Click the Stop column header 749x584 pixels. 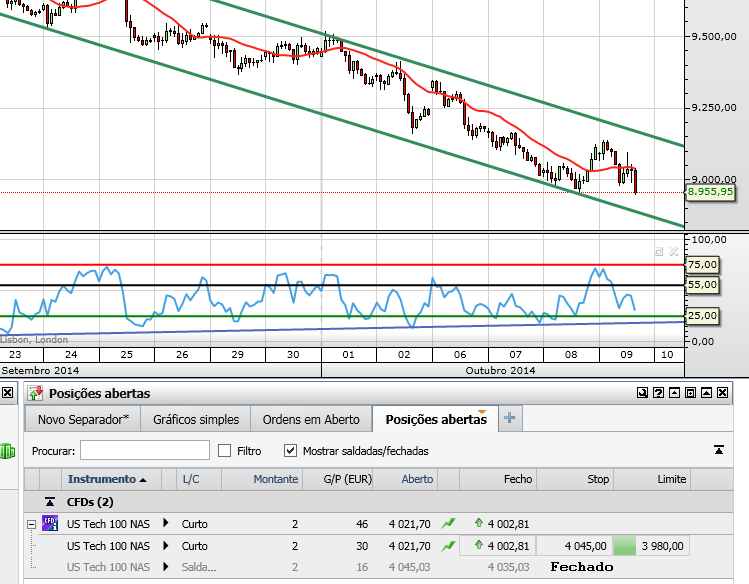pyautogui.click(x=575, y=479)
